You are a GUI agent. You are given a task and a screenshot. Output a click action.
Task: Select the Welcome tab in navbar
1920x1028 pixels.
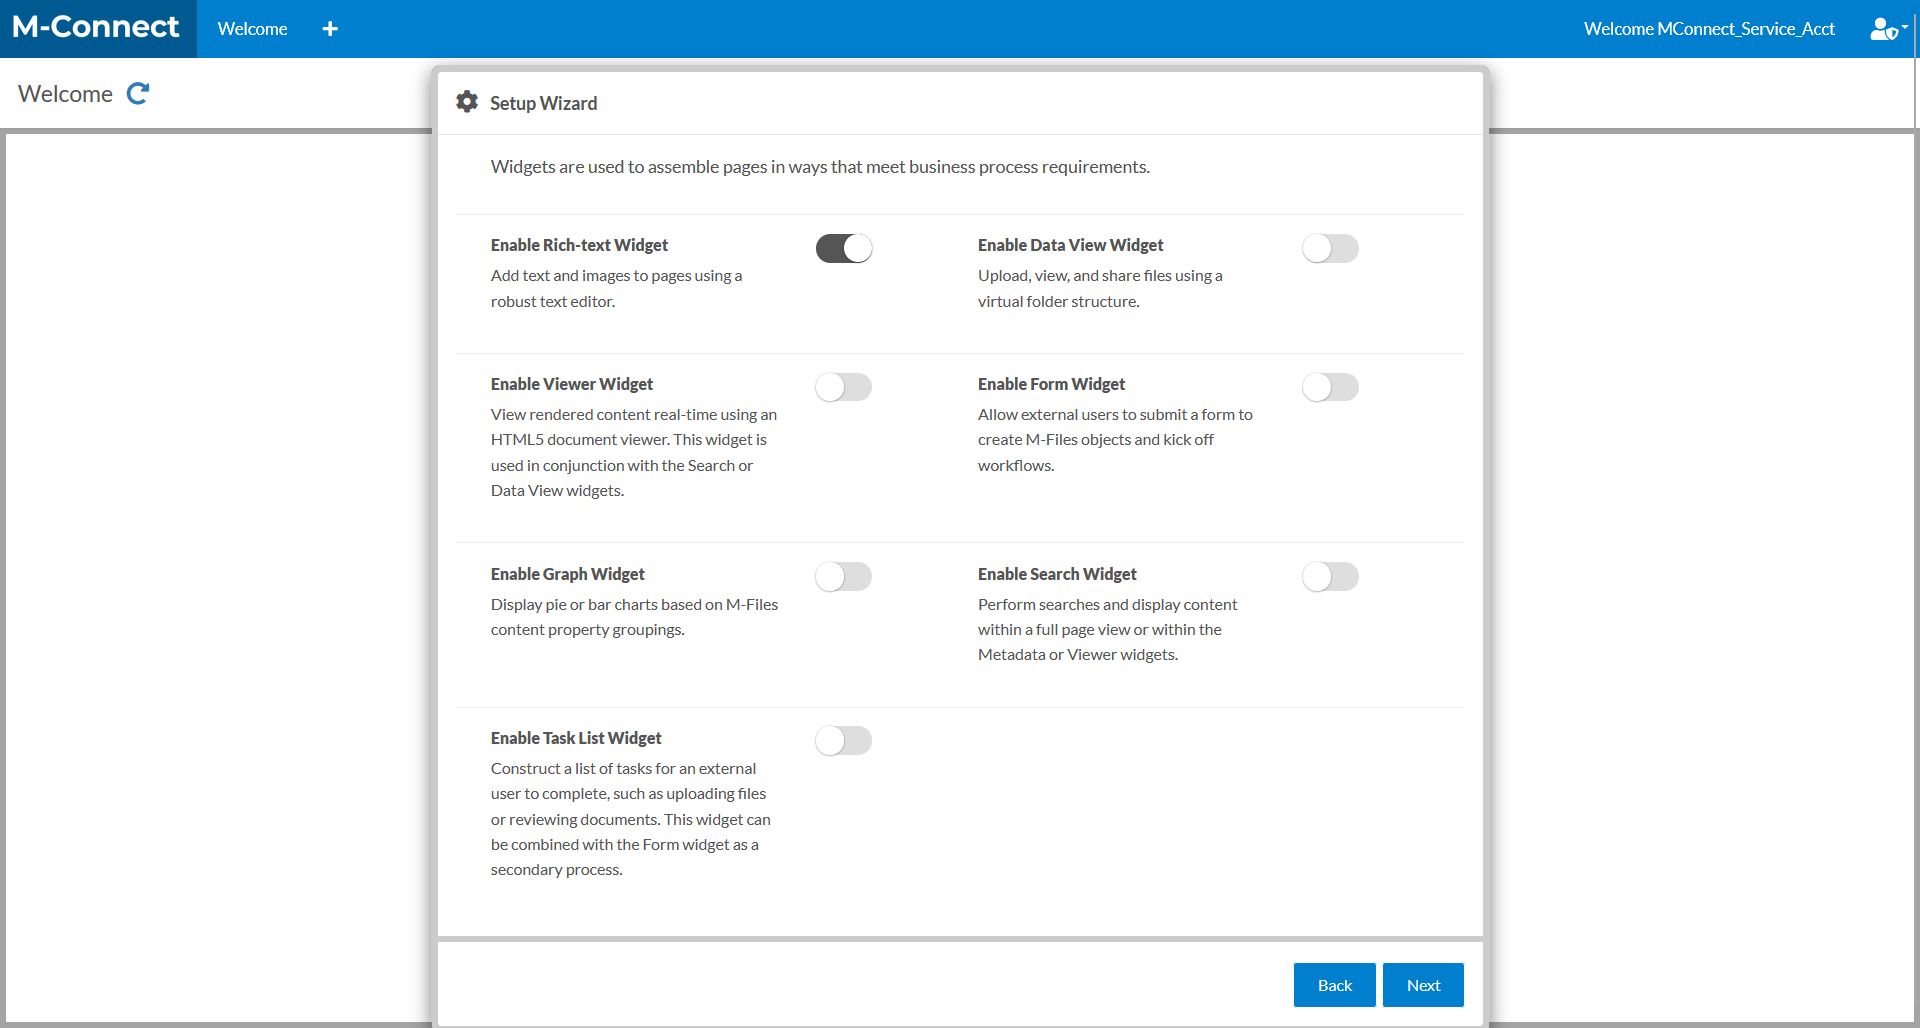point(252,29)
